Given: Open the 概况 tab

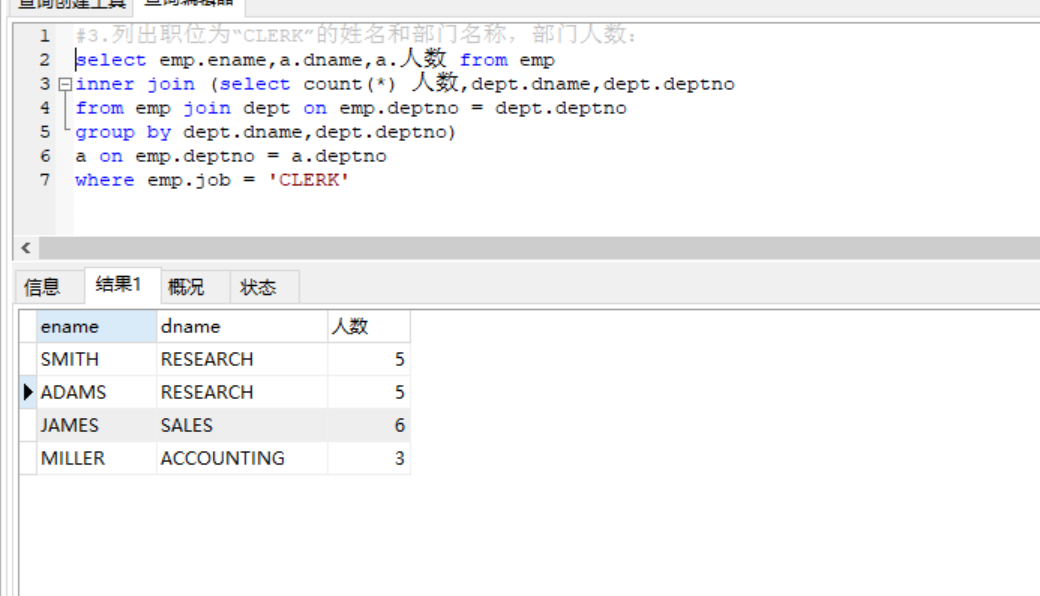Looking at the screenshot, I should (186, 287).
